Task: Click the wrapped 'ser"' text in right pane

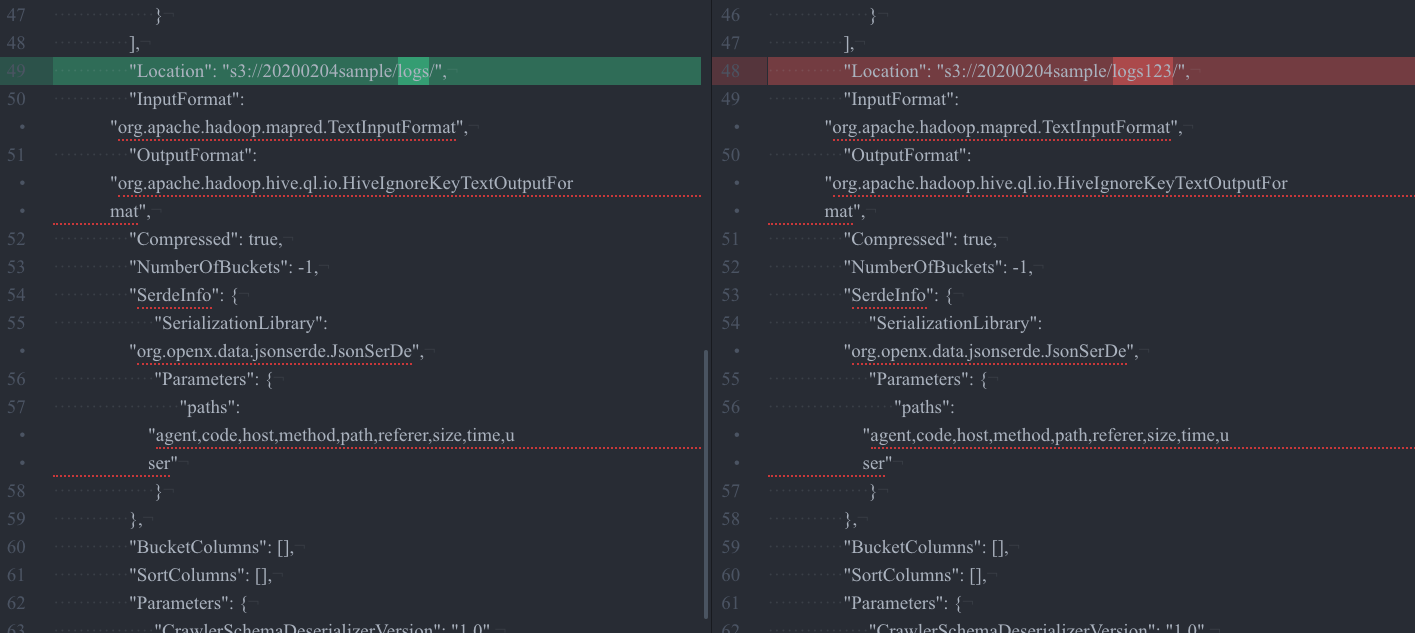Action: (x=878, y=463)
